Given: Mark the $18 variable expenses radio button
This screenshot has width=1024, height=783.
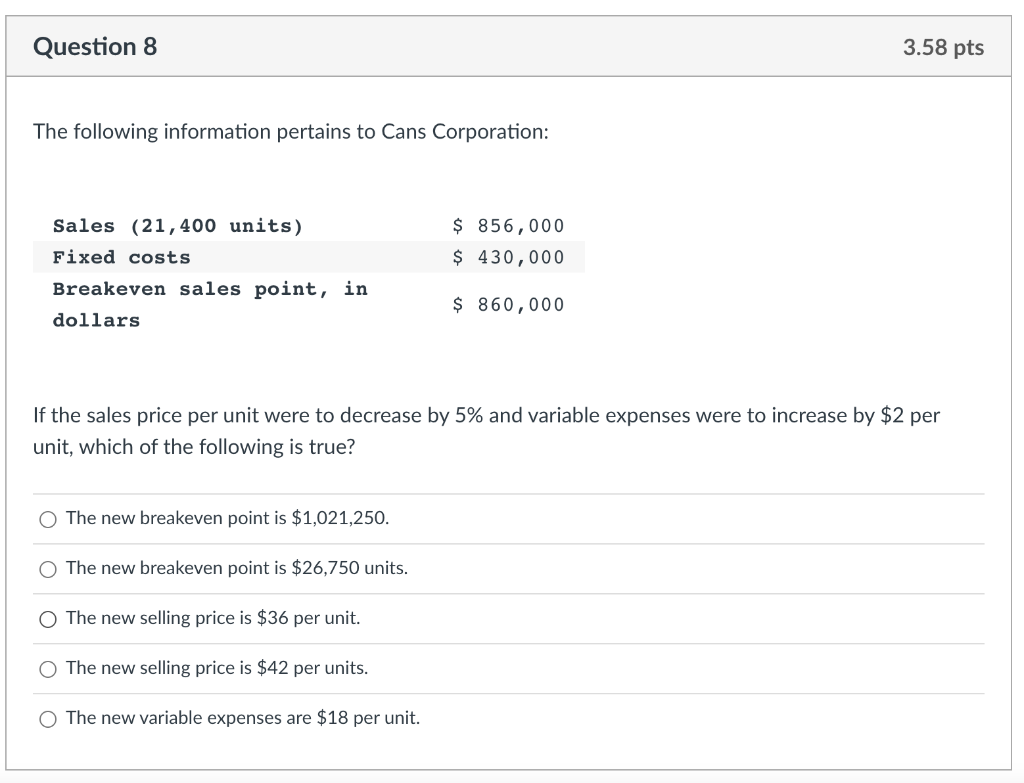Looking at the screenshot, I should (48, 719).
